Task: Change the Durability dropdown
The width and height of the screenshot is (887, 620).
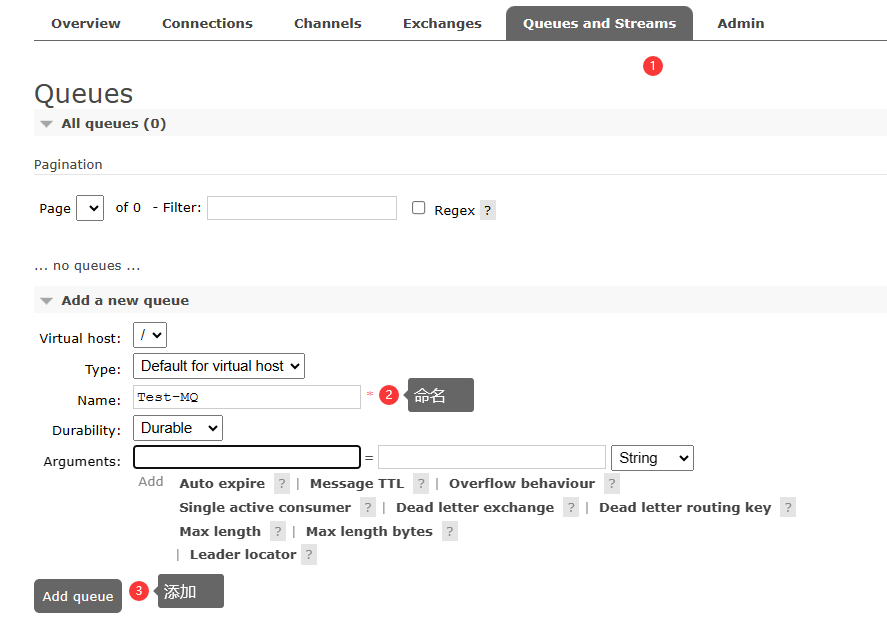Action: 178,428
